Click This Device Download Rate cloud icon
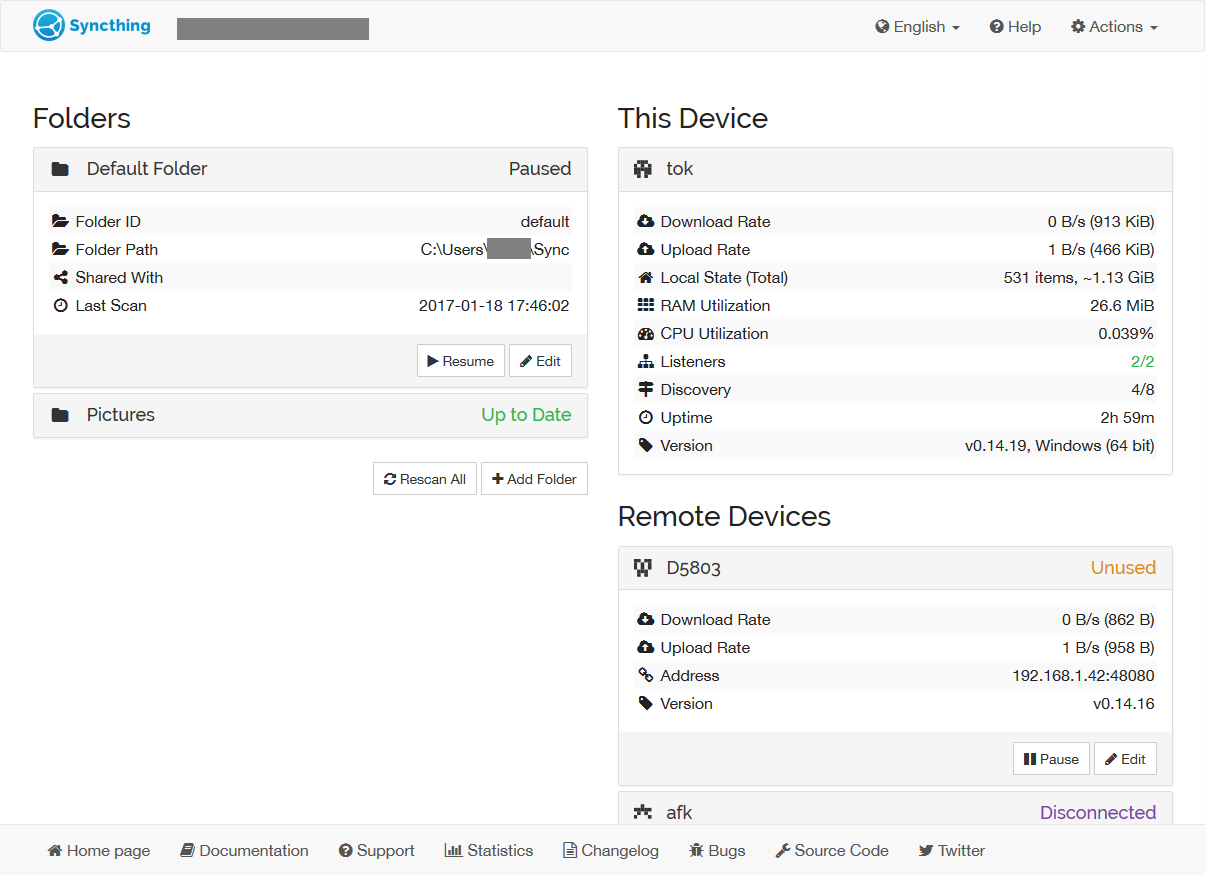 [x=646, y=222]
